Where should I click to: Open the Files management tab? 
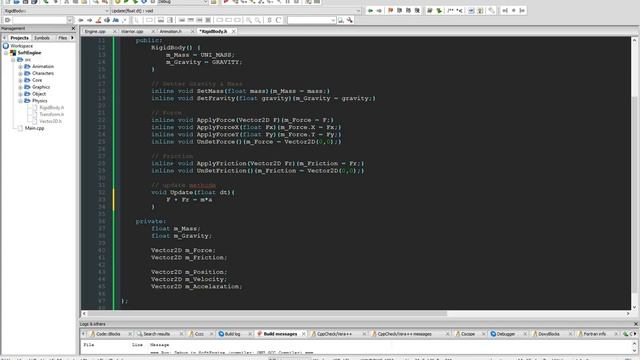(x=62, y=38)
